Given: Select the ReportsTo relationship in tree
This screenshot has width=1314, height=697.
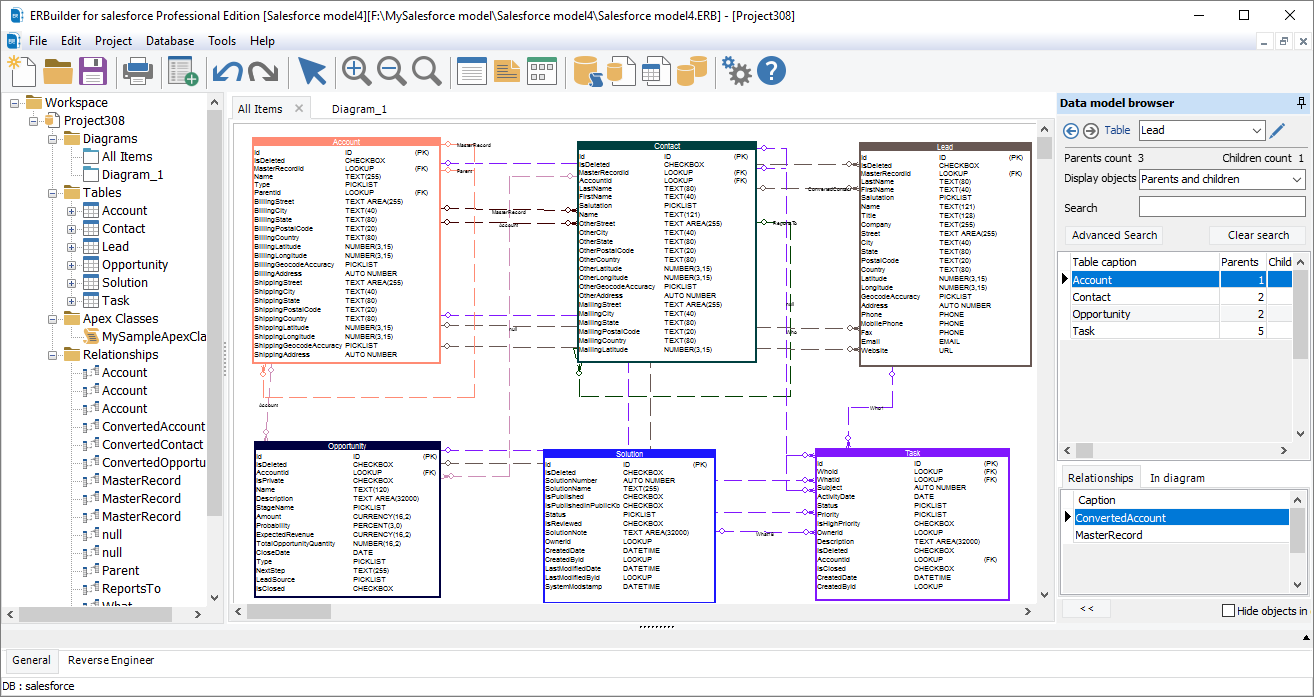Looking at the screenshot, I should pyautogui.click(x=131, y=589).
